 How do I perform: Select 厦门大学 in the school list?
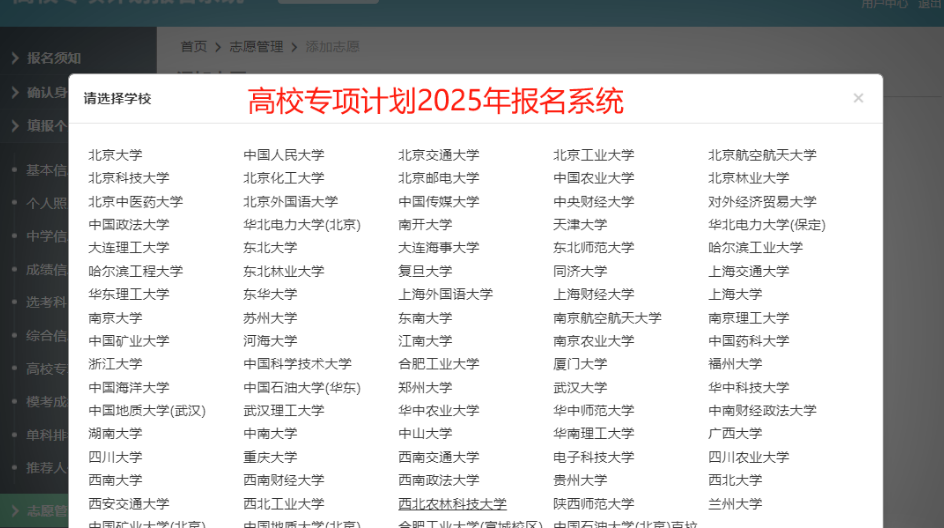click(x=580, y=364)
